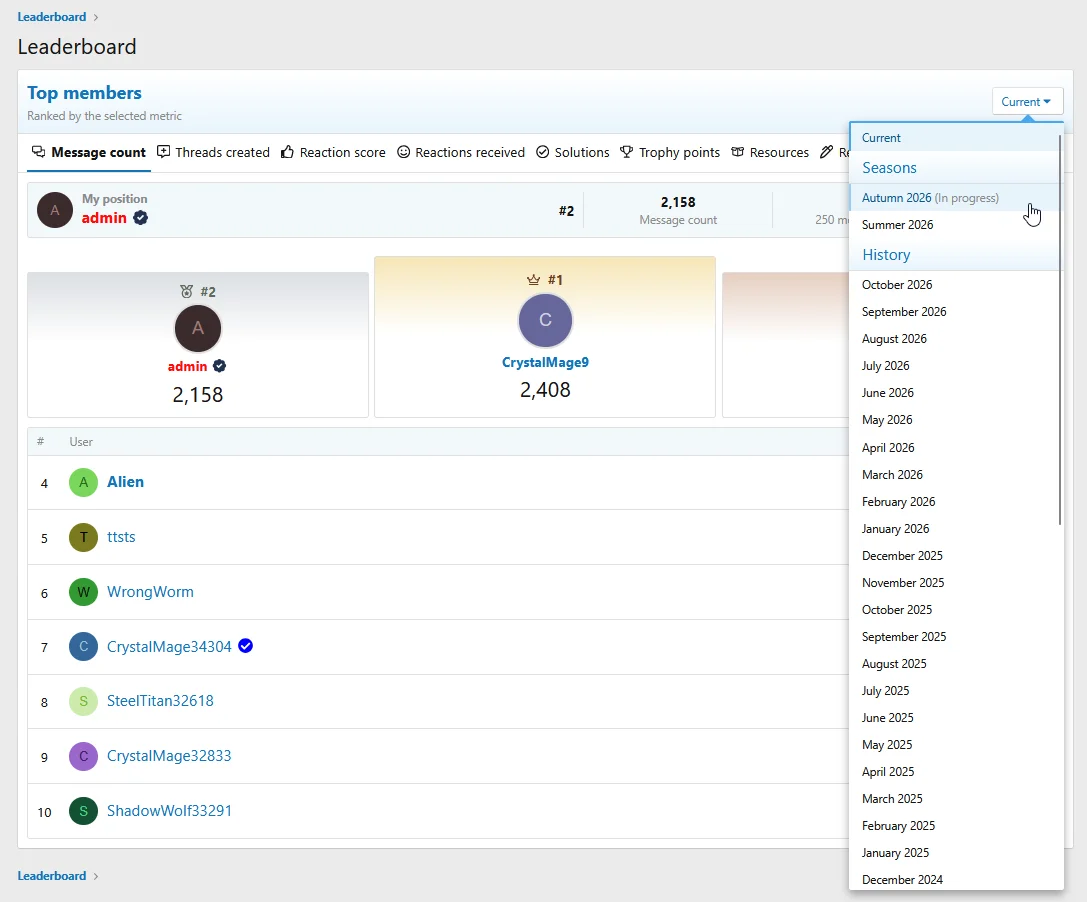Select February 2026 from History
The width and height of the screenshot is (1087, 902).
click(x=956, y=501)
